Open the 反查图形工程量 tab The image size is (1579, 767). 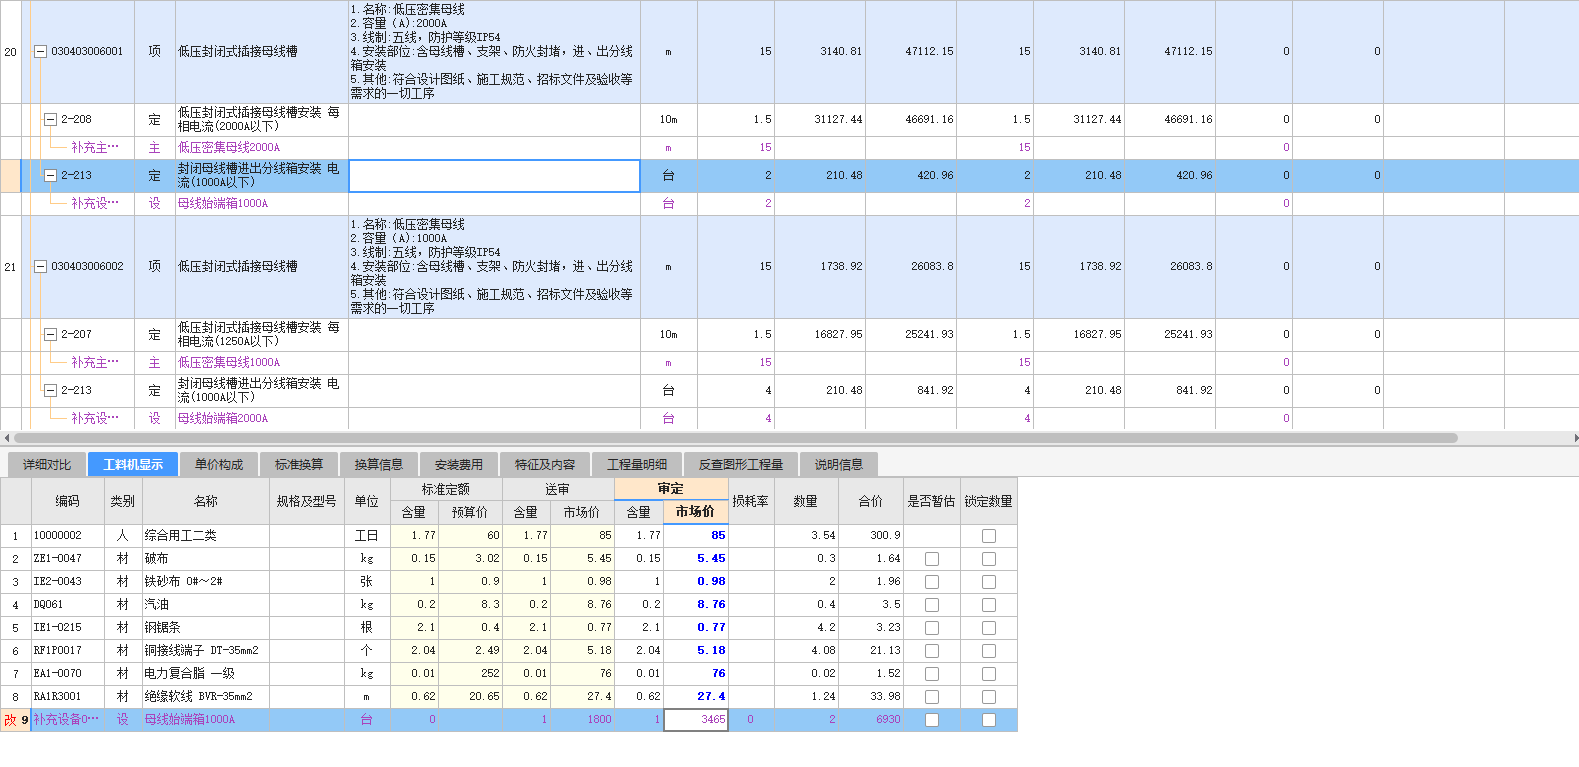[x=741, y=464]
